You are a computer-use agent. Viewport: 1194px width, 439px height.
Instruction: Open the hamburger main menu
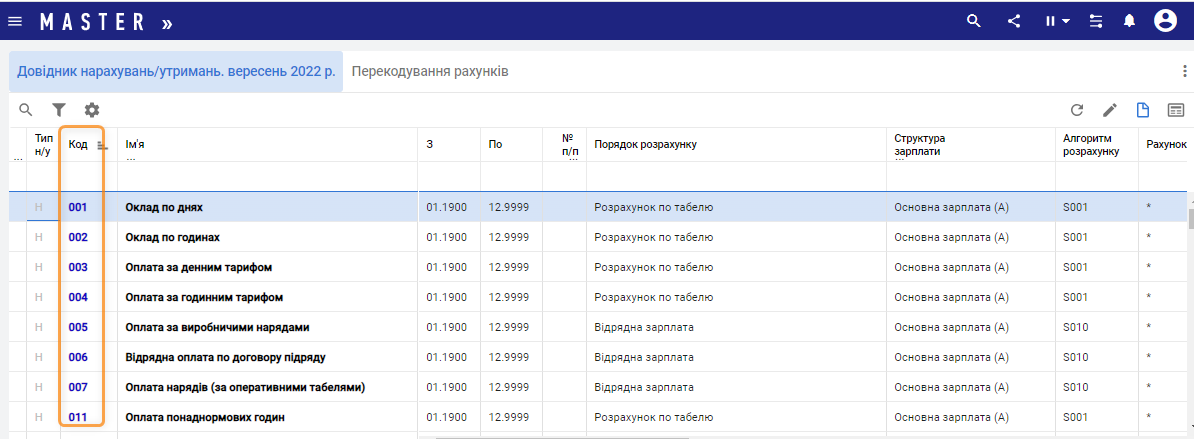pyautogui.click(x=15, y=21)
